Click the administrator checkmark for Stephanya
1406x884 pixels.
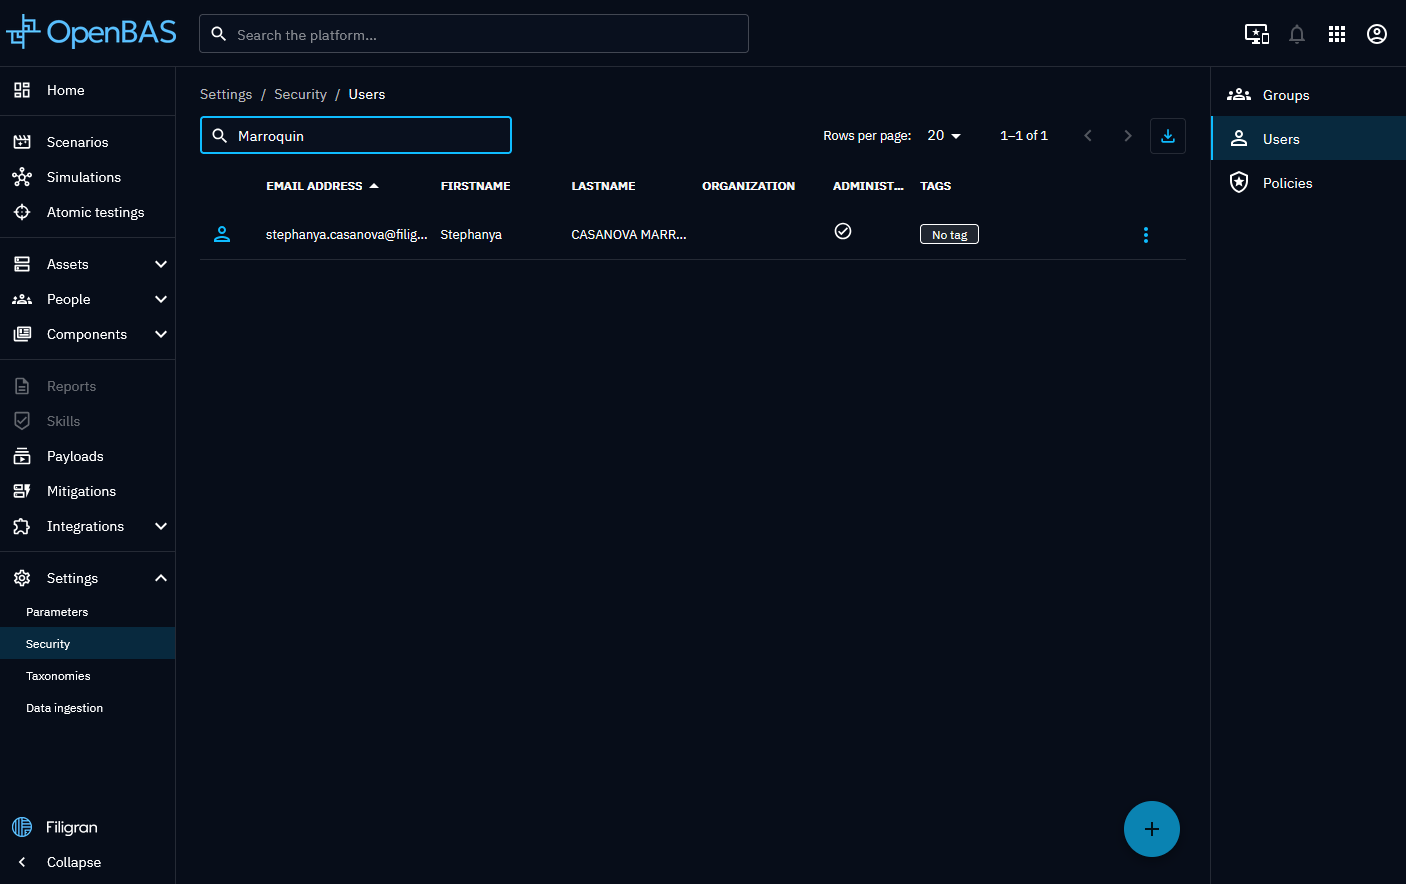tap(843, 232)
